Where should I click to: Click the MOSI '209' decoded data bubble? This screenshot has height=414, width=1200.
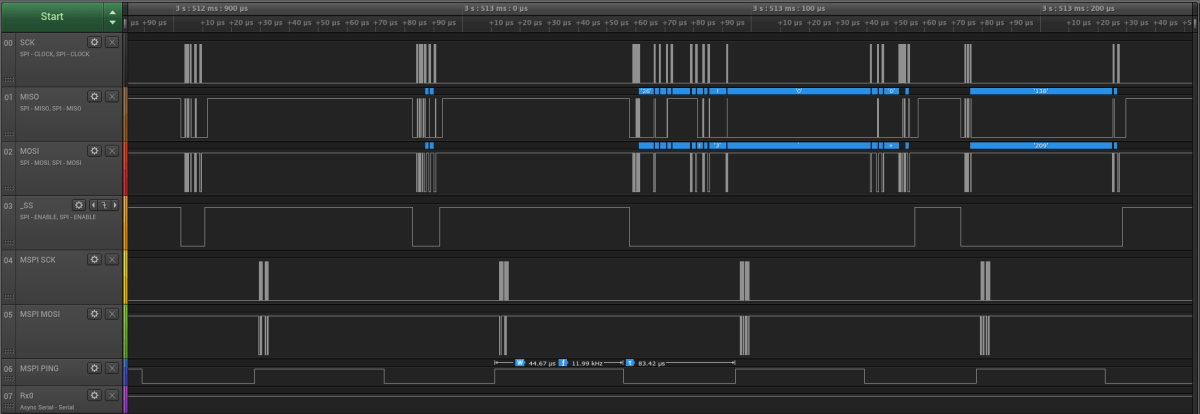coord(1040,145)
